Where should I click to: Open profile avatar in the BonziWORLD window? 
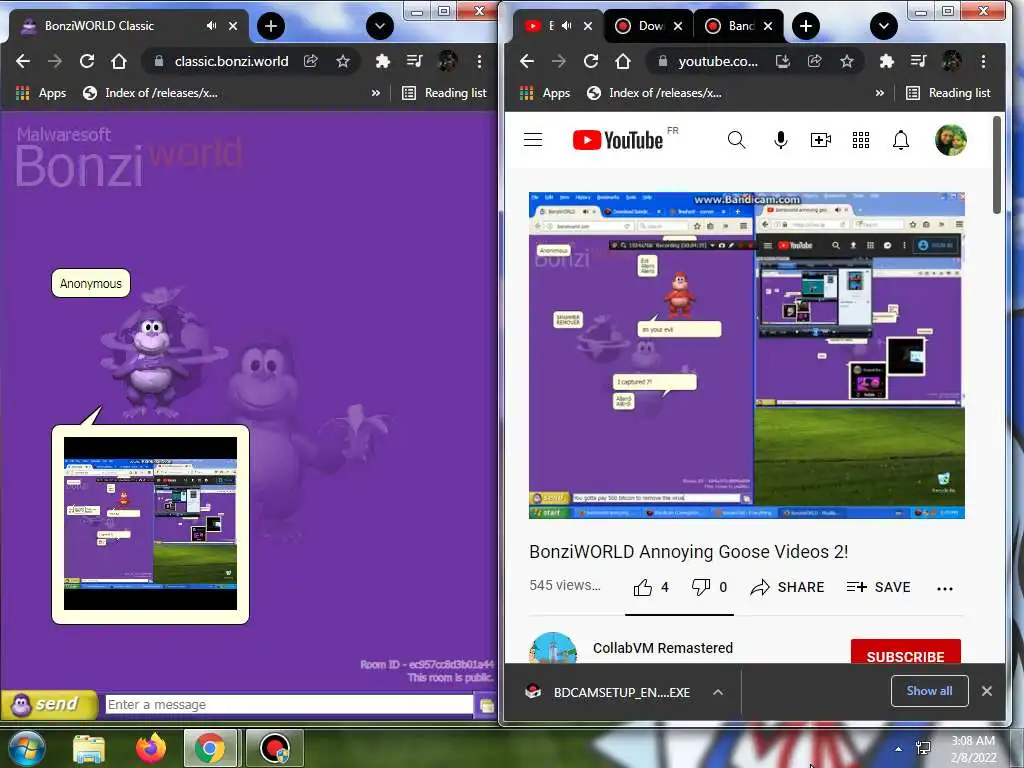(447, 61)
